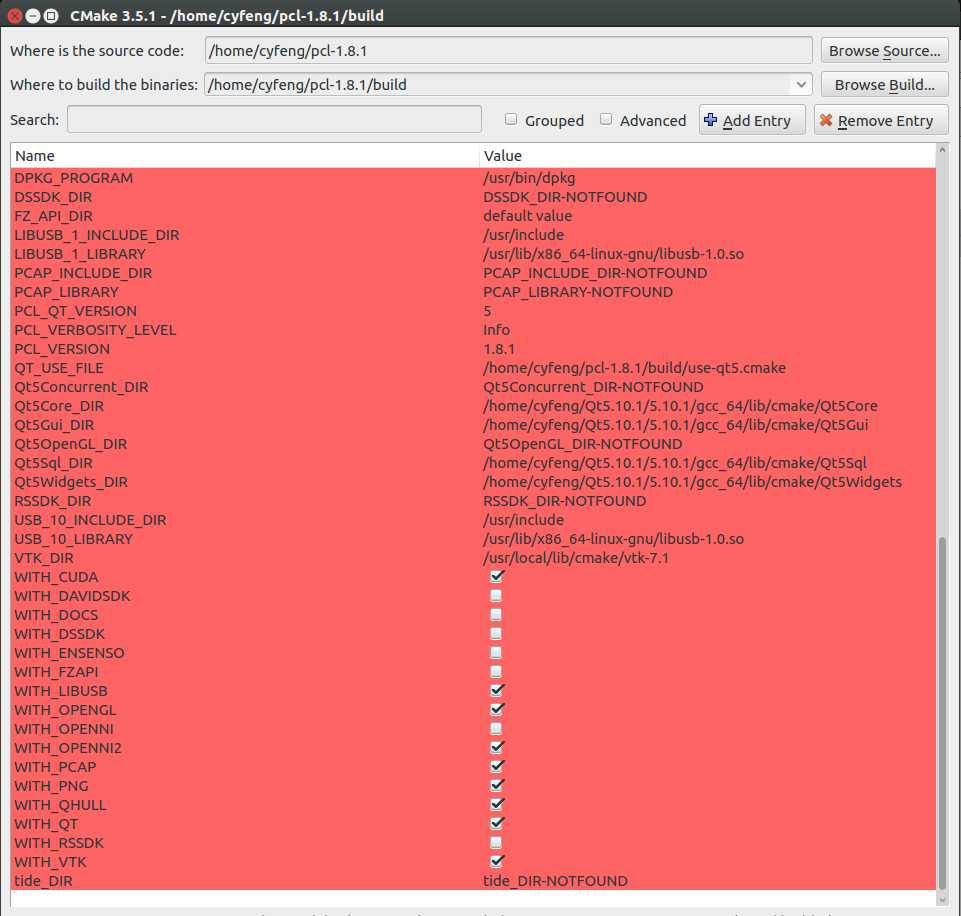Uncheck WITH_PNG option
Screen dimensions: 961x916
pyautogui.click(x=496, y=785)
